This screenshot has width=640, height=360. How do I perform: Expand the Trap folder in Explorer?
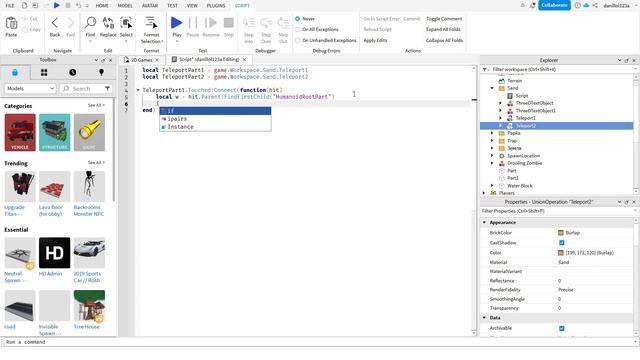(x=492, y=141)
